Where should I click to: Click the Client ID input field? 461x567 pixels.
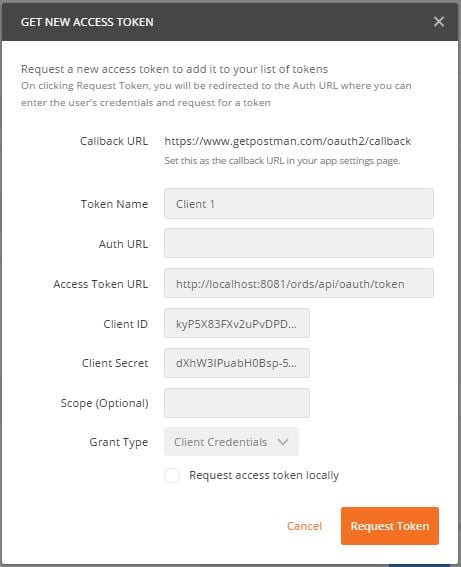click(237, 323)
